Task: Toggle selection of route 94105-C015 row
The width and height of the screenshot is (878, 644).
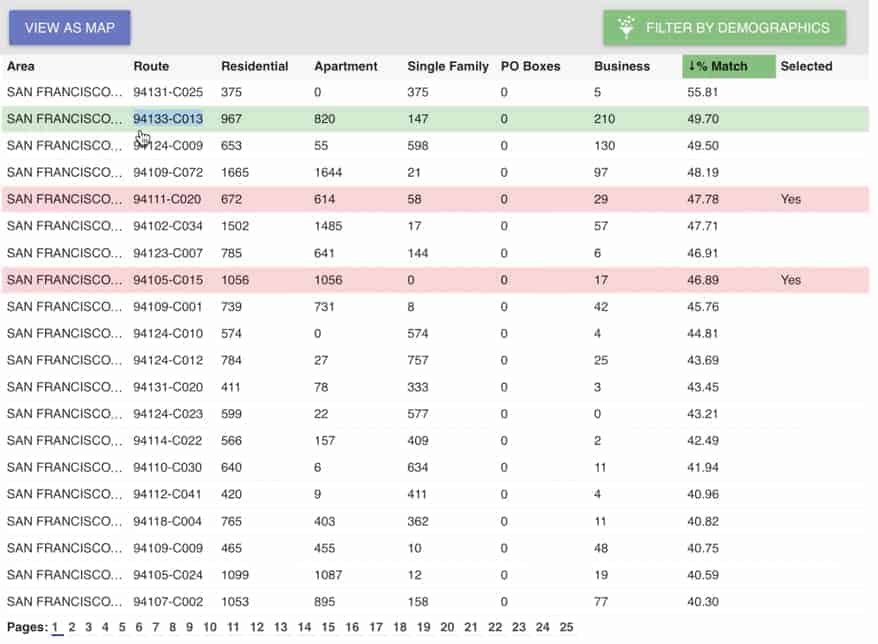Action: [x=435, y=280]
